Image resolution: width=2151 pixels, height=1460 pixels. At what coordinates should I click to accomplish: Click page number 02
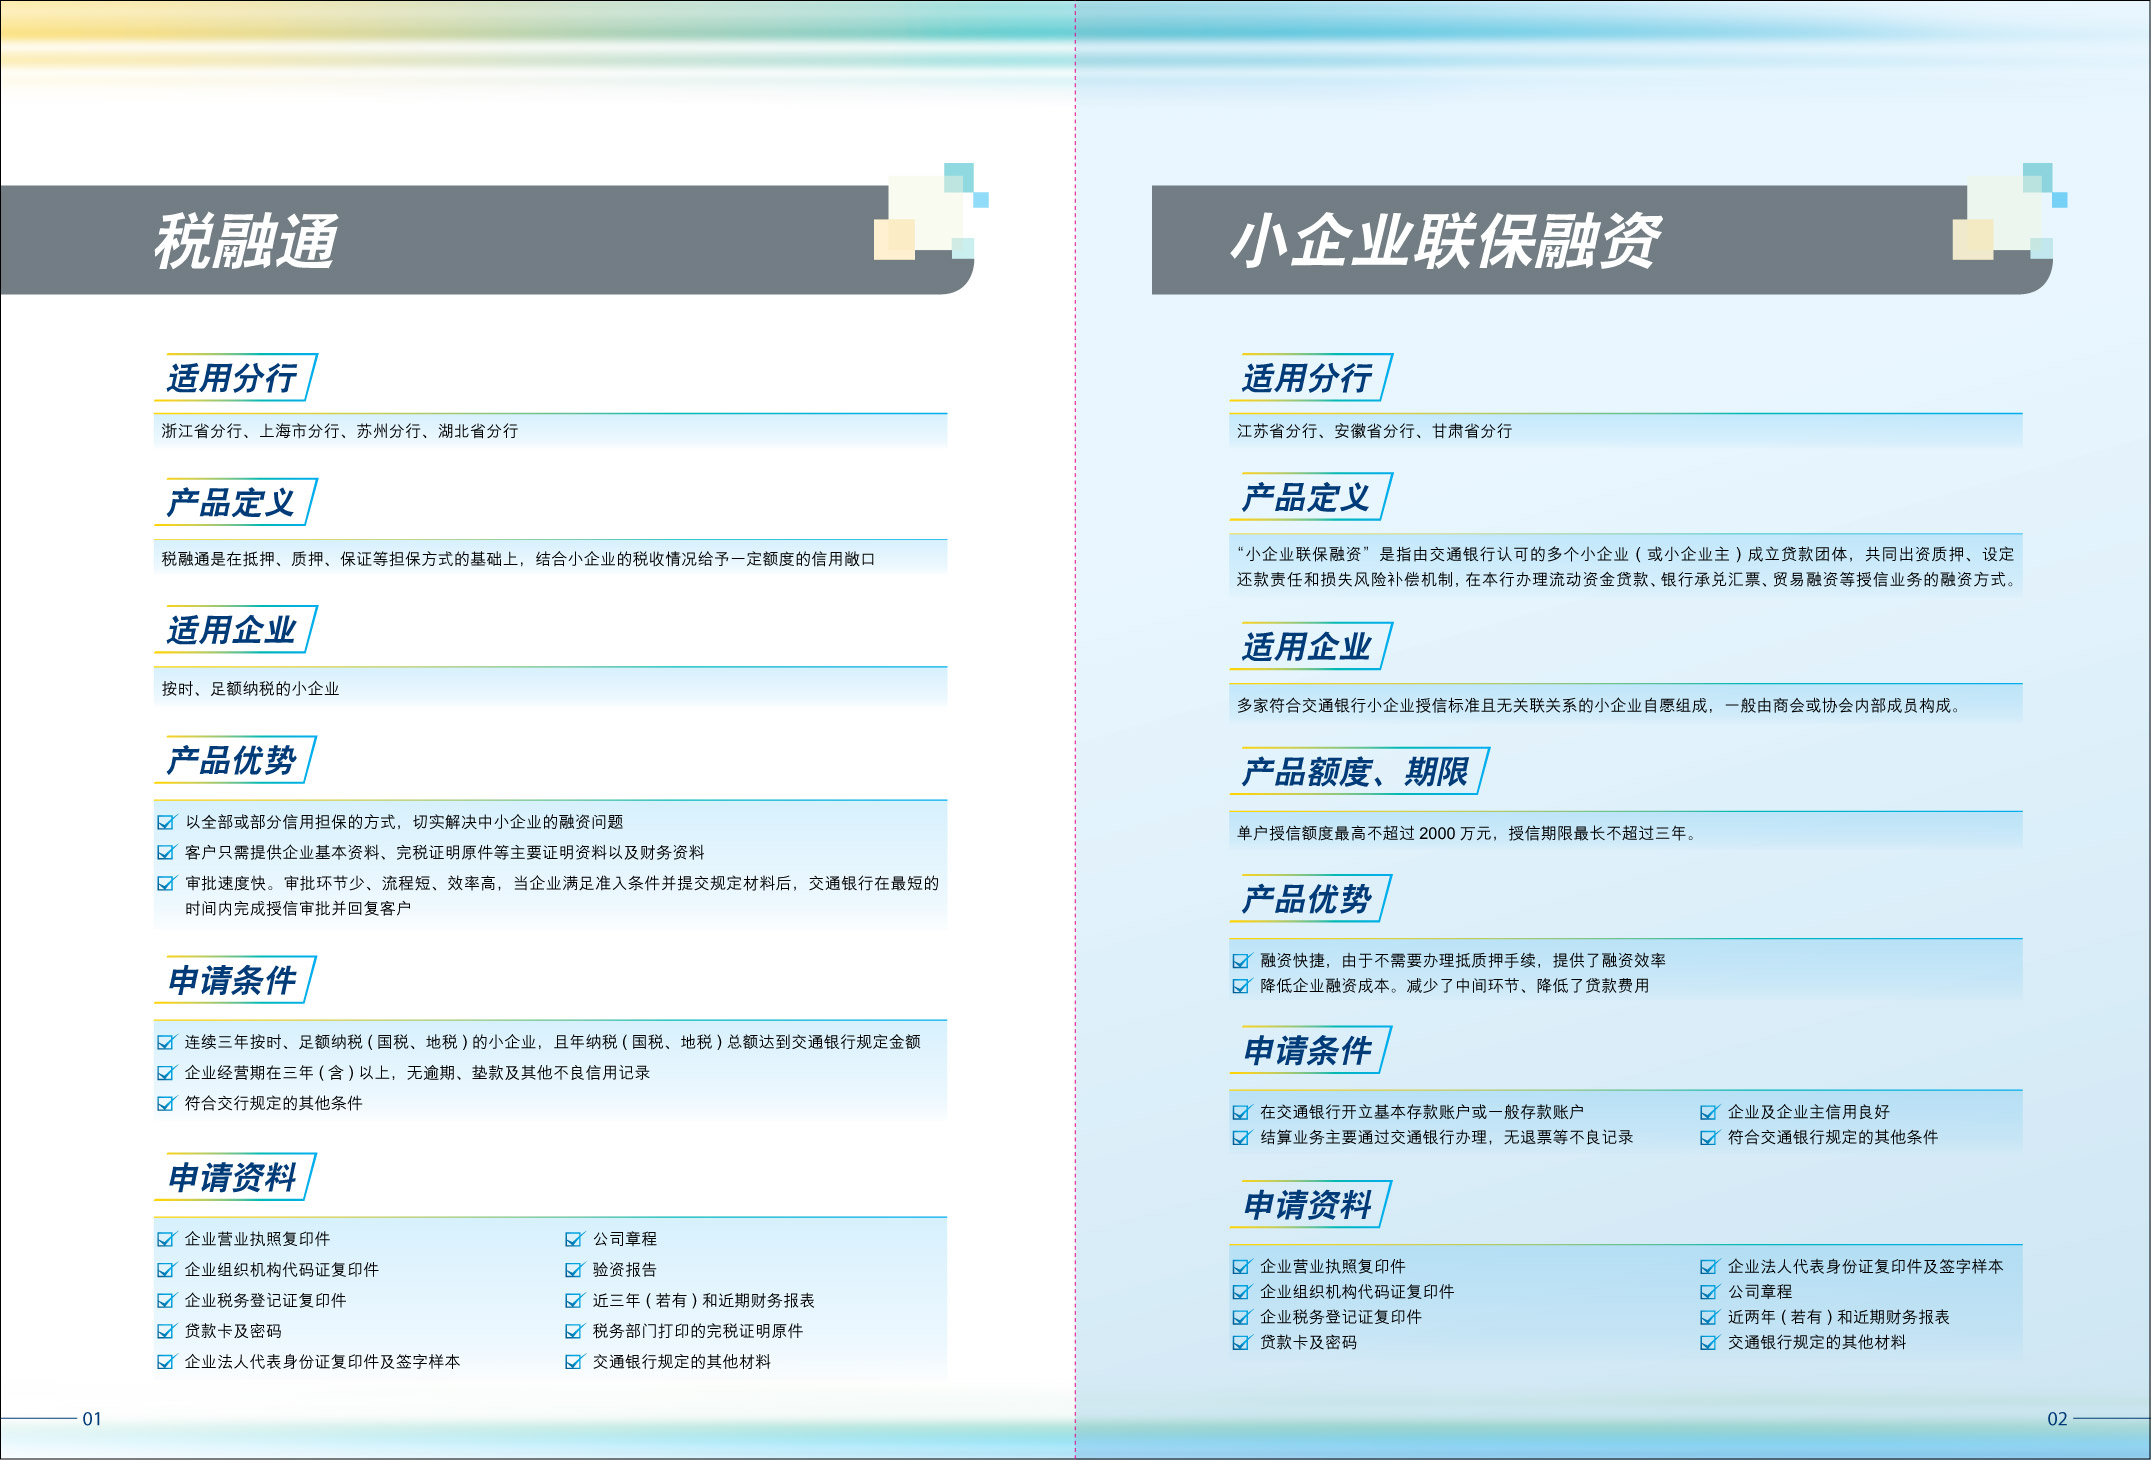(x=2057, y=1418)
